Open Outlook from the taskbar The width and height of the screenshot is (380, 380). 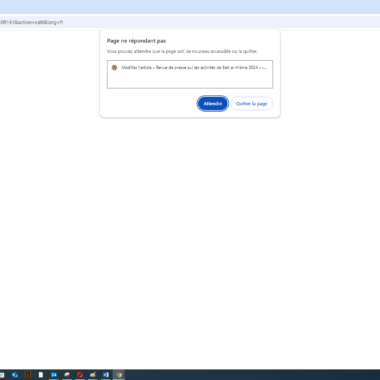pyautogui.click(x=54, y=375)
